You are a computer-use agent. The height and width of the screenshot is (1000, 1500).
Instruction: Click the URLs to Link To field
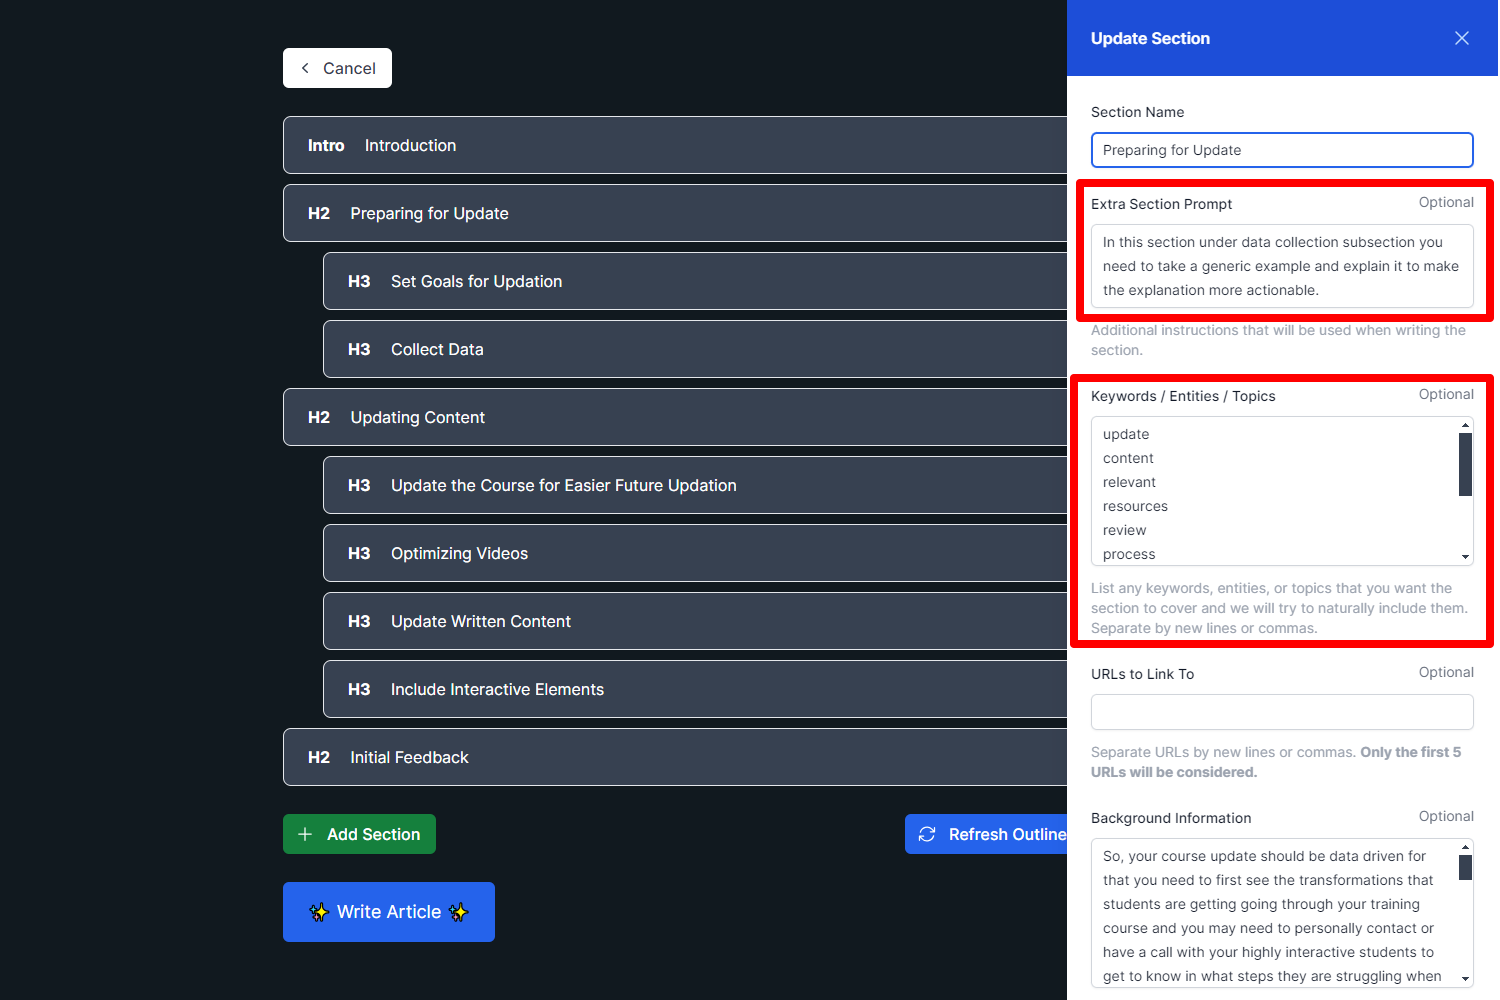point(1281,712)
